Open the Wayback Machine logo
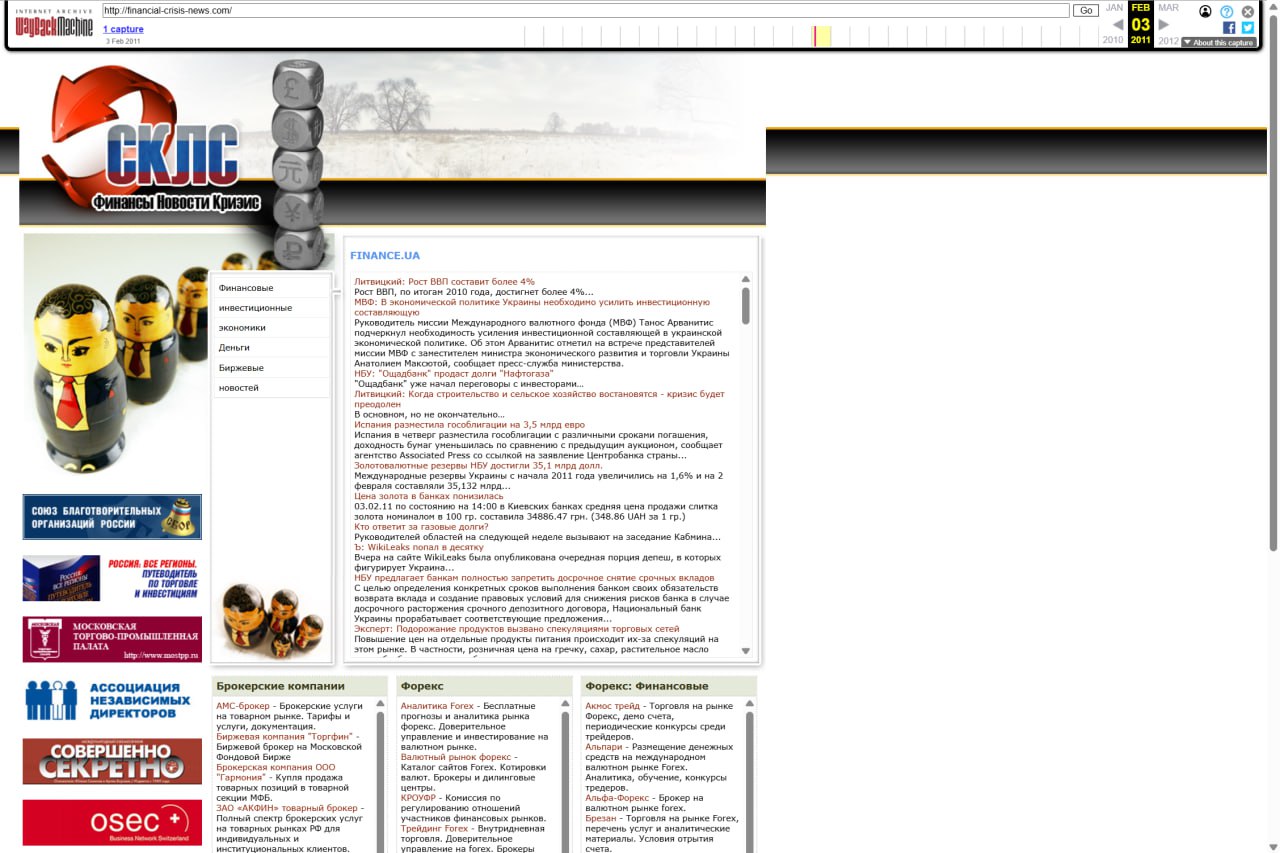 click(x=54, y=24)
